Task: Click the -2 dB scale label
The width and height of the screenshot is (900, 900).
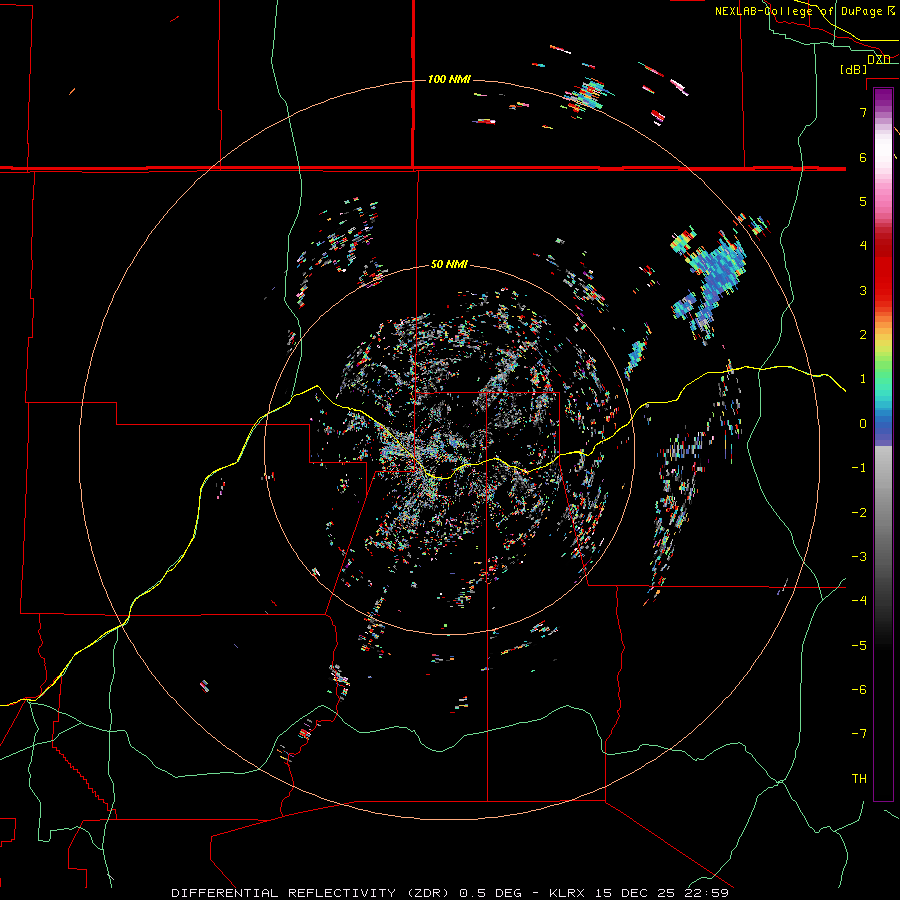Action: (859, 512)
